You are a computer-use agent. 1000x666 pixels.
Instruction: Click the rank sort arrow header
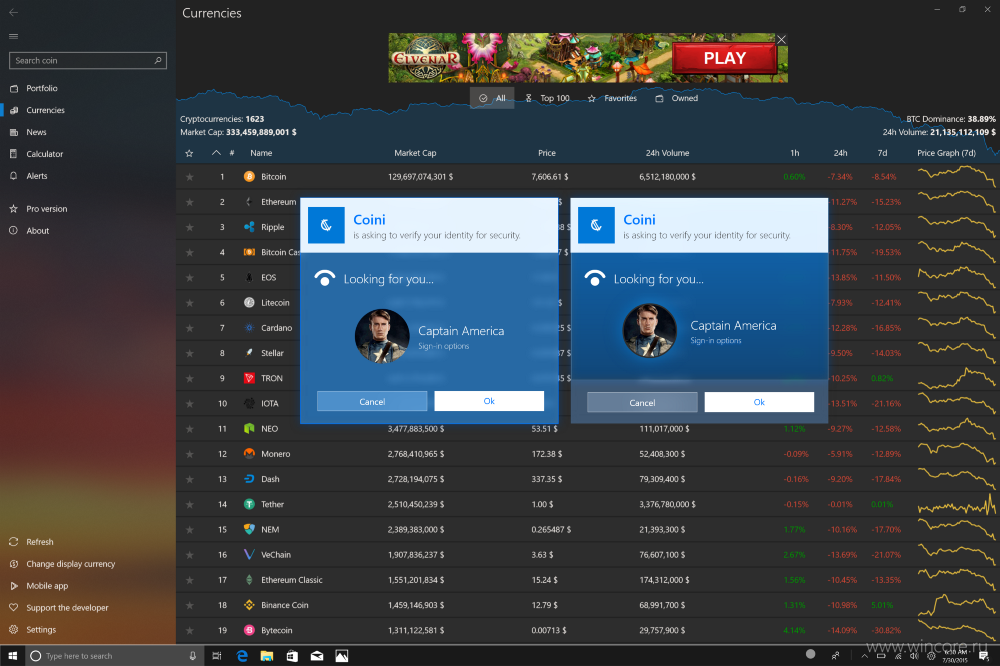coord(216,153)
